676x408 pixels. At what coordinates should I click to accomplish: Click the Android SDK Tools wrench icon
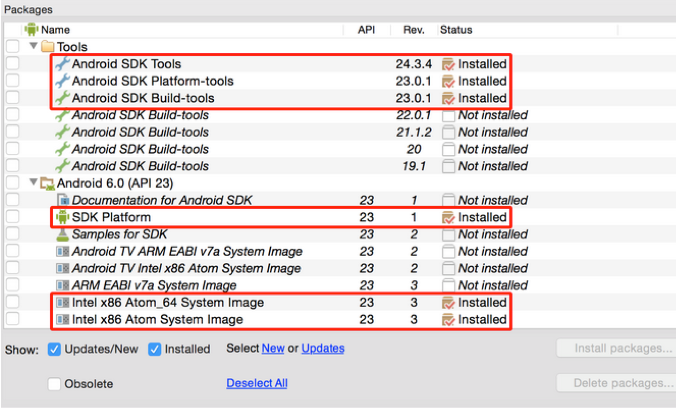62,64
